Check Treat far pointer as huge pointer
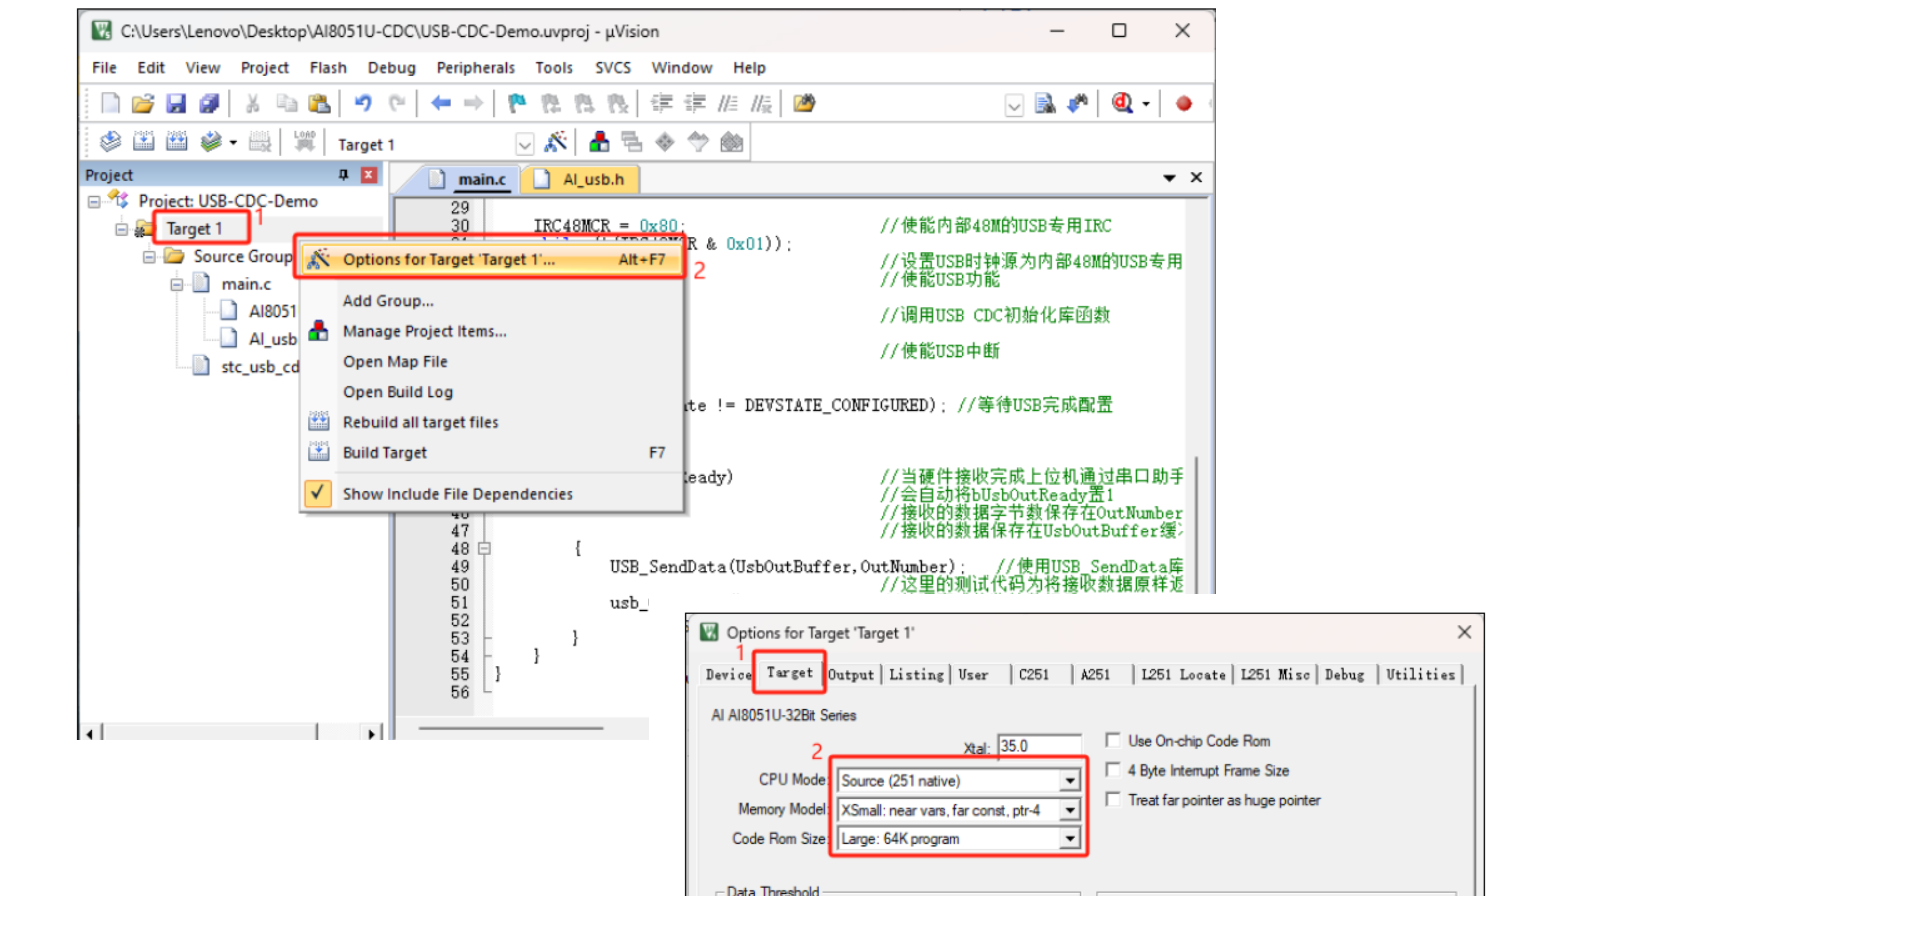Screen dimensions: 1914x927 1112,799
